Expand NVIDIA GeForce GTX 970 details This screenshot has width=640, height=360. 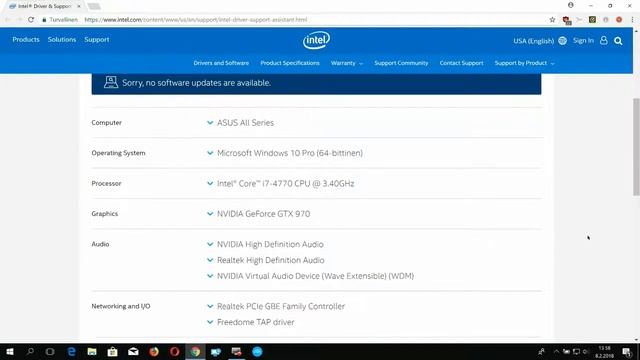point(210,213)
